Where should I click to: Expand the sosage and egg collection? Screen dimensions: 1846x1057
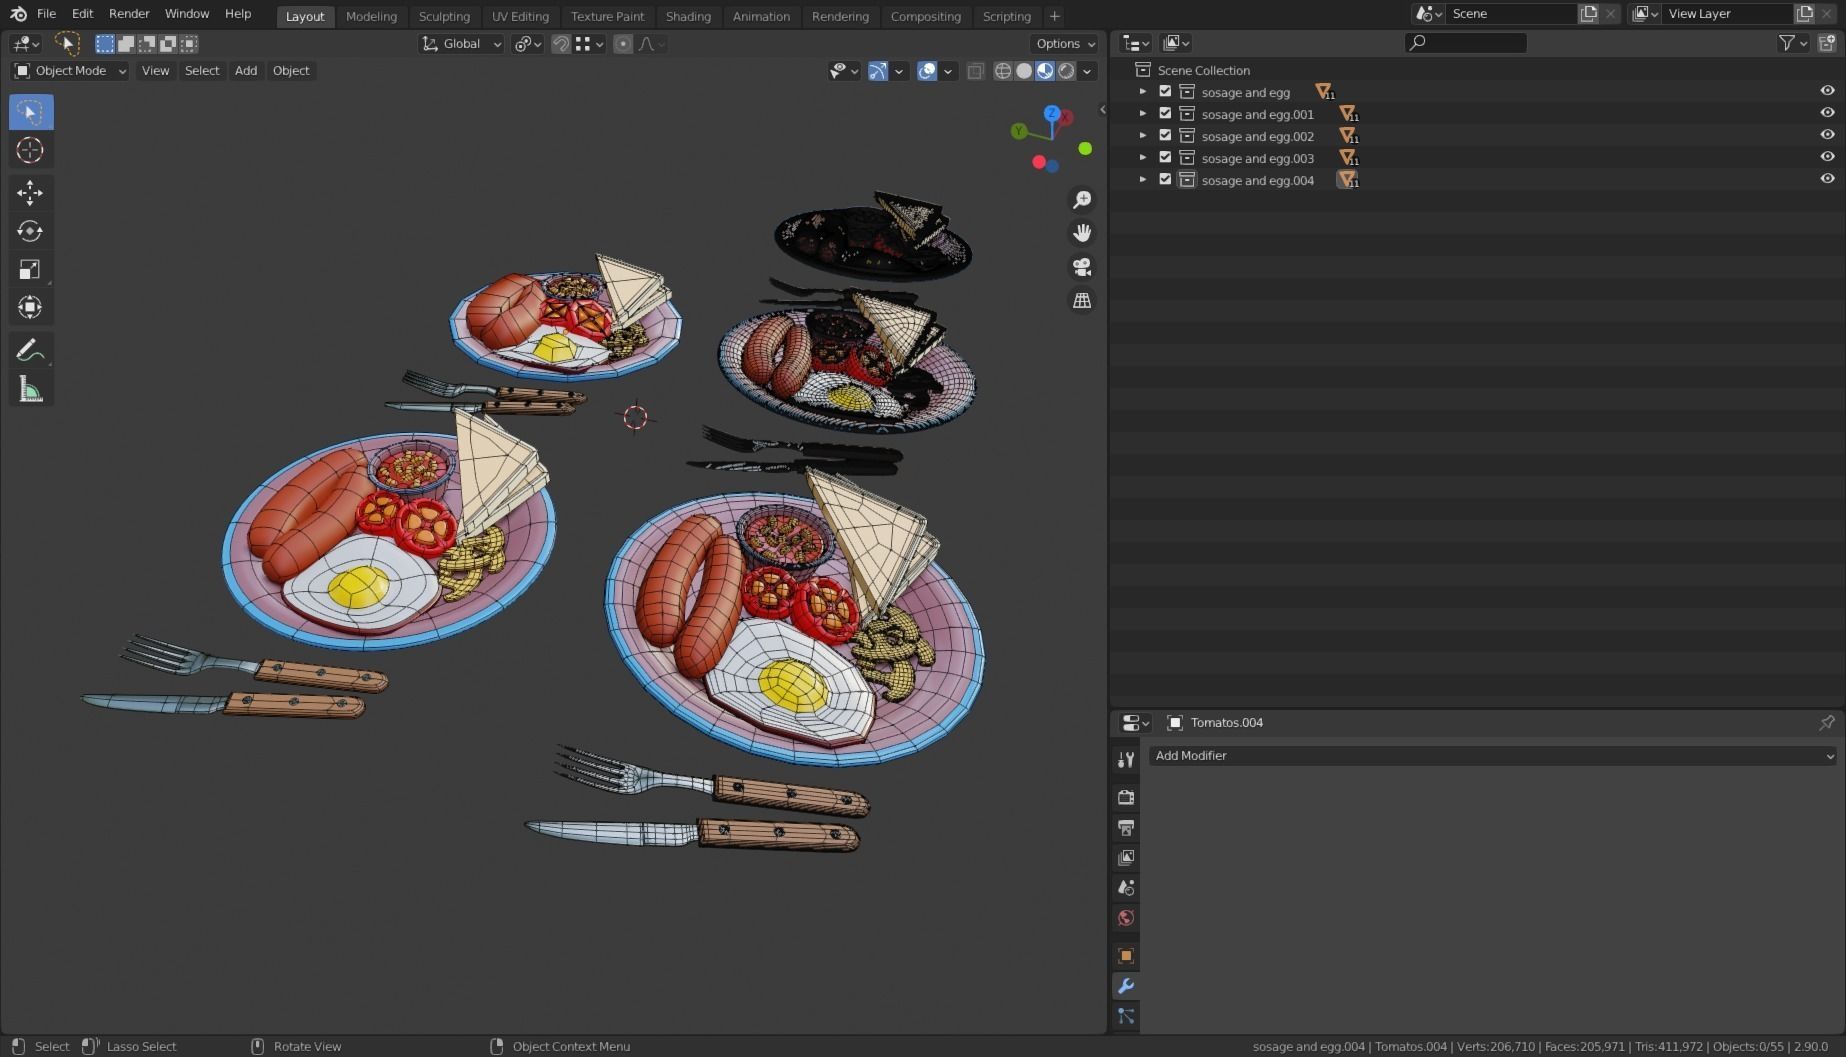click(x=1143, y=91)
